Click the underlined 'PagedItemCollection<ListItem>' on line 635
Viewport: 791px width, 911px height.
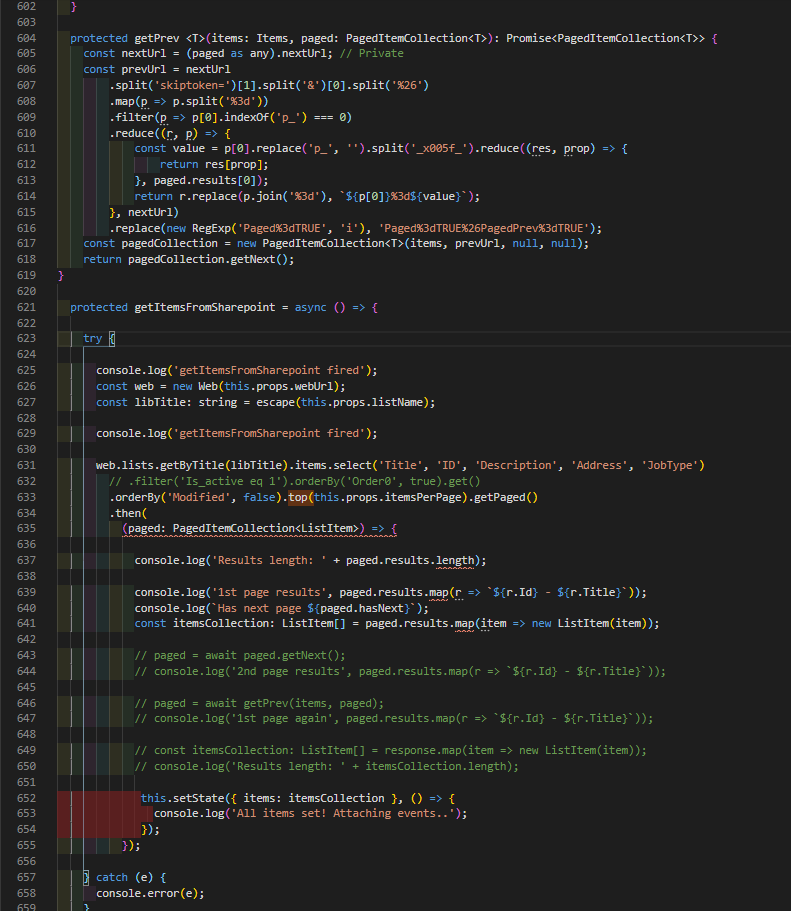tap(266, 528)
